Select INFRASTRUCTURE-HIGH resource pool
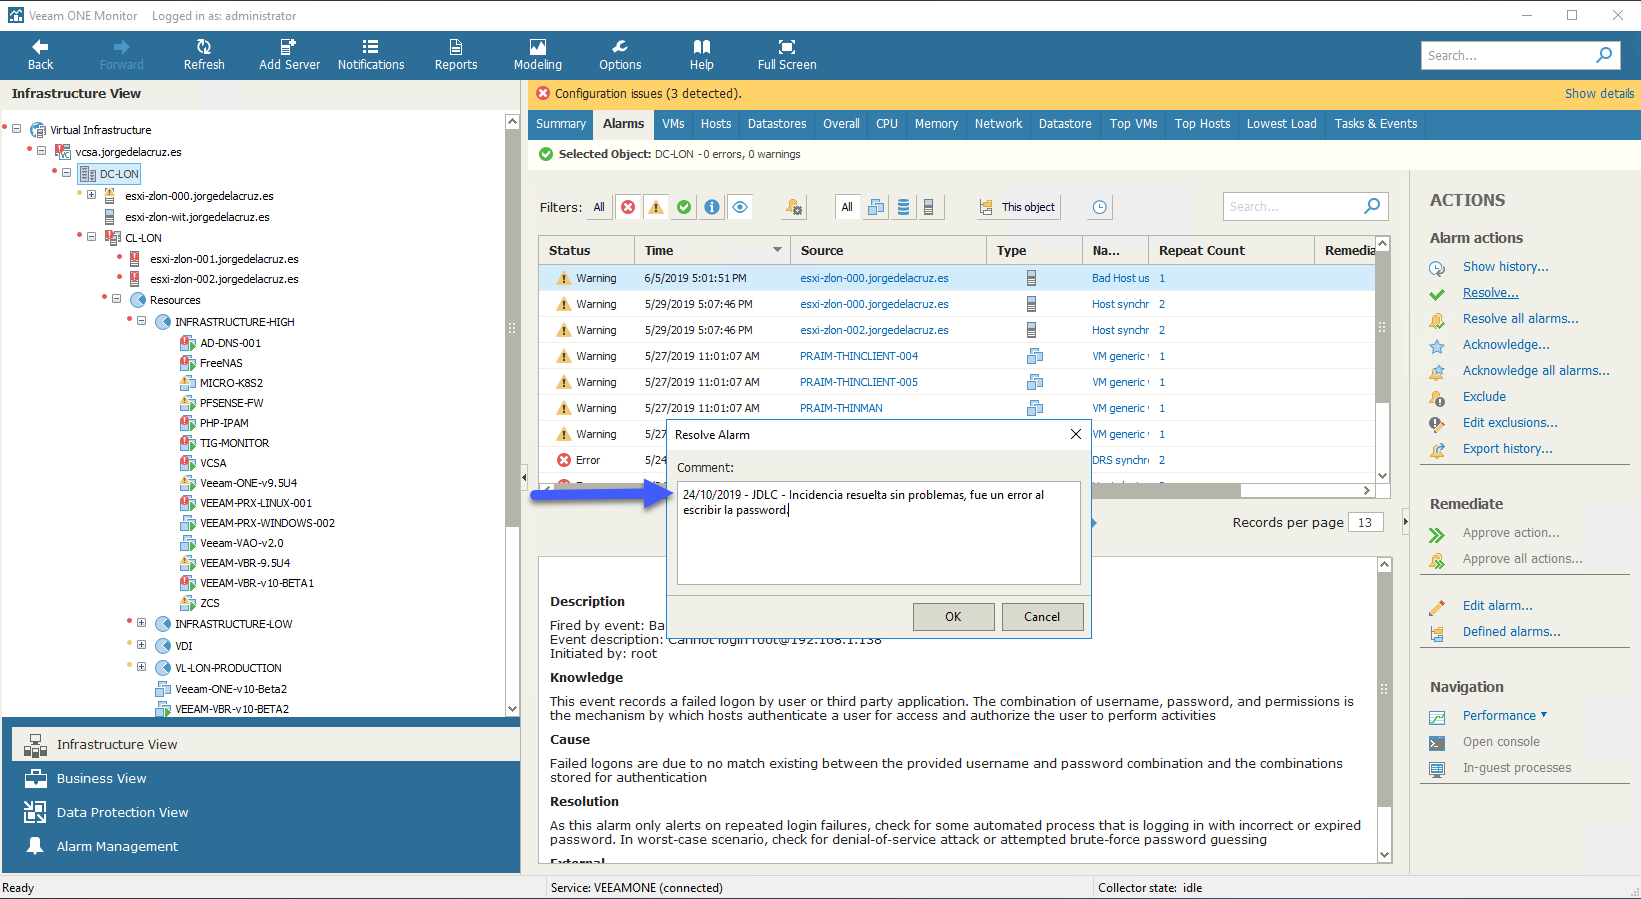Viewport: 1641px width, 899px height. (x=234, y=322)
